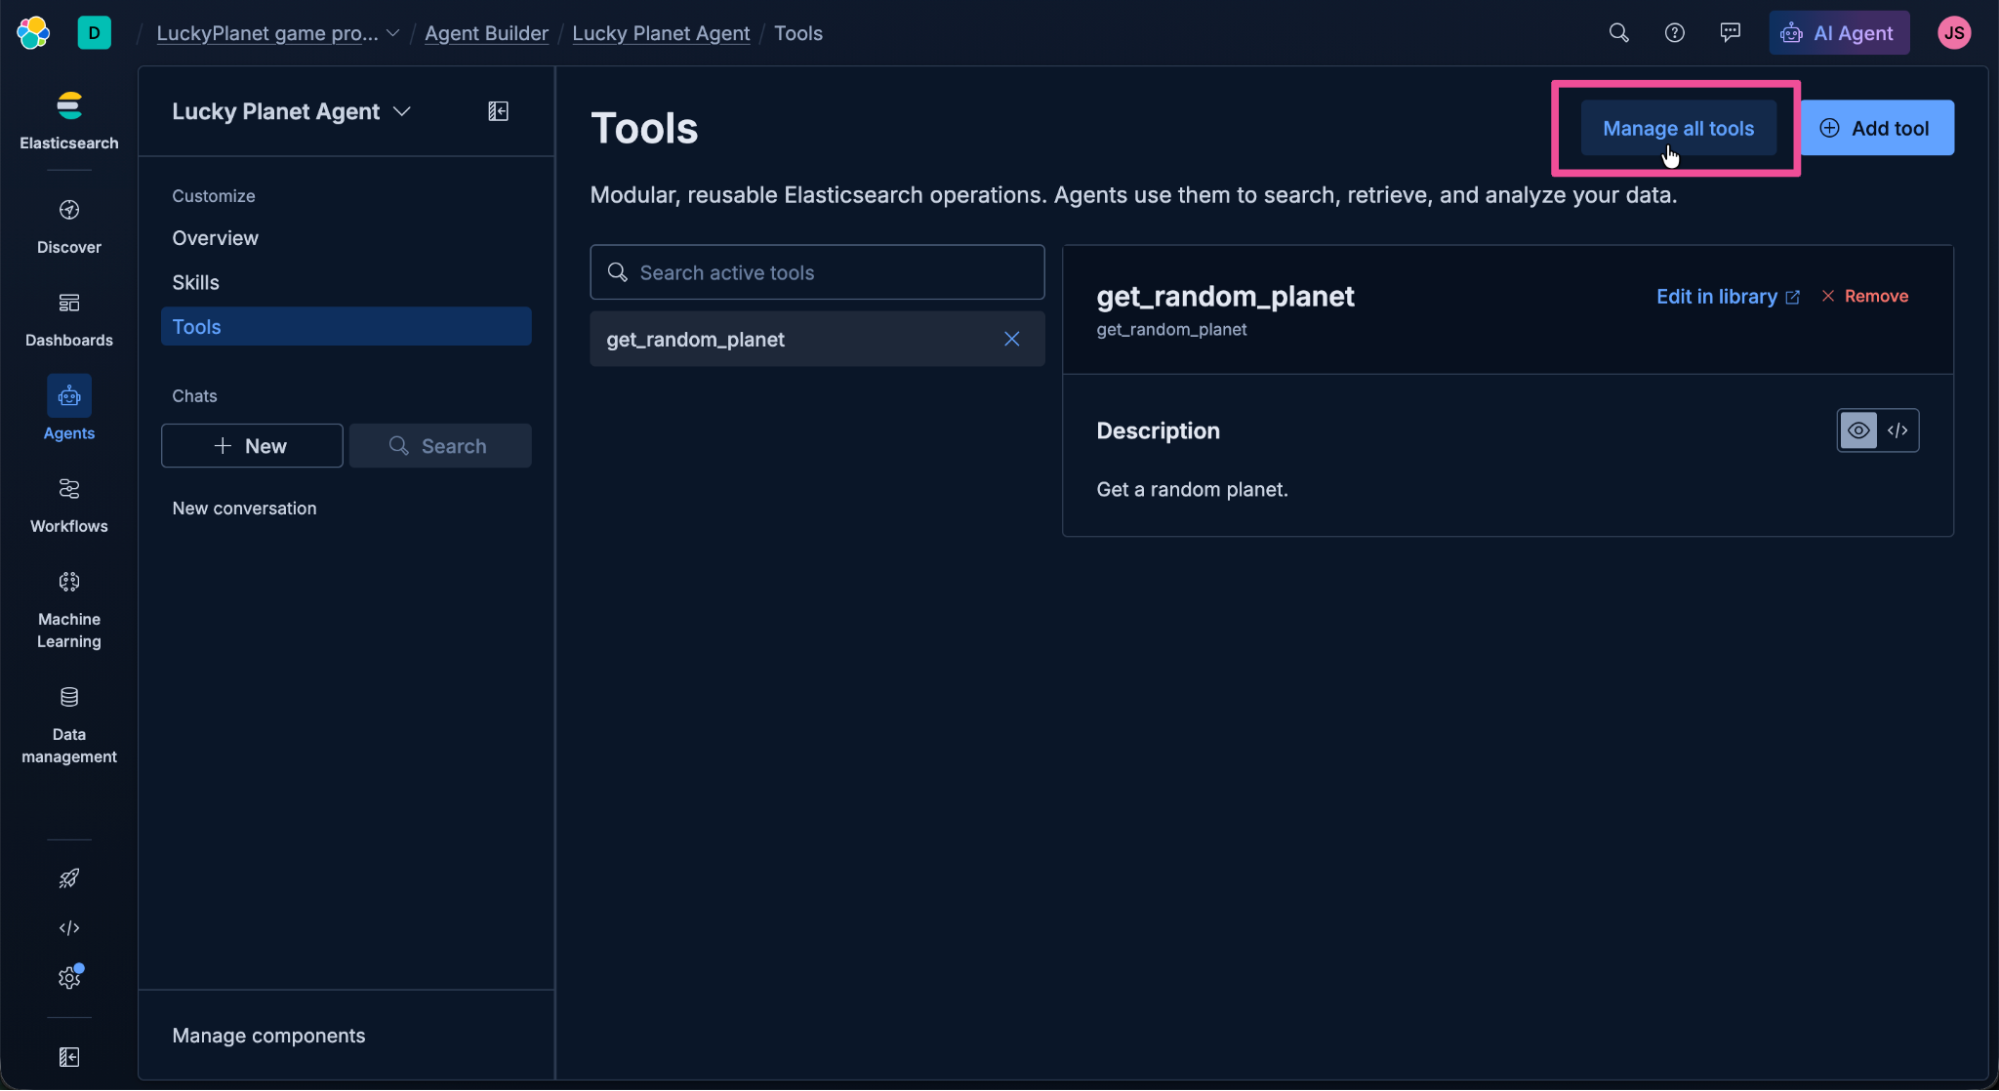Switch description to rendered preview eye view
The image size is (1999, 1091).
click(x=1858, y=431)
